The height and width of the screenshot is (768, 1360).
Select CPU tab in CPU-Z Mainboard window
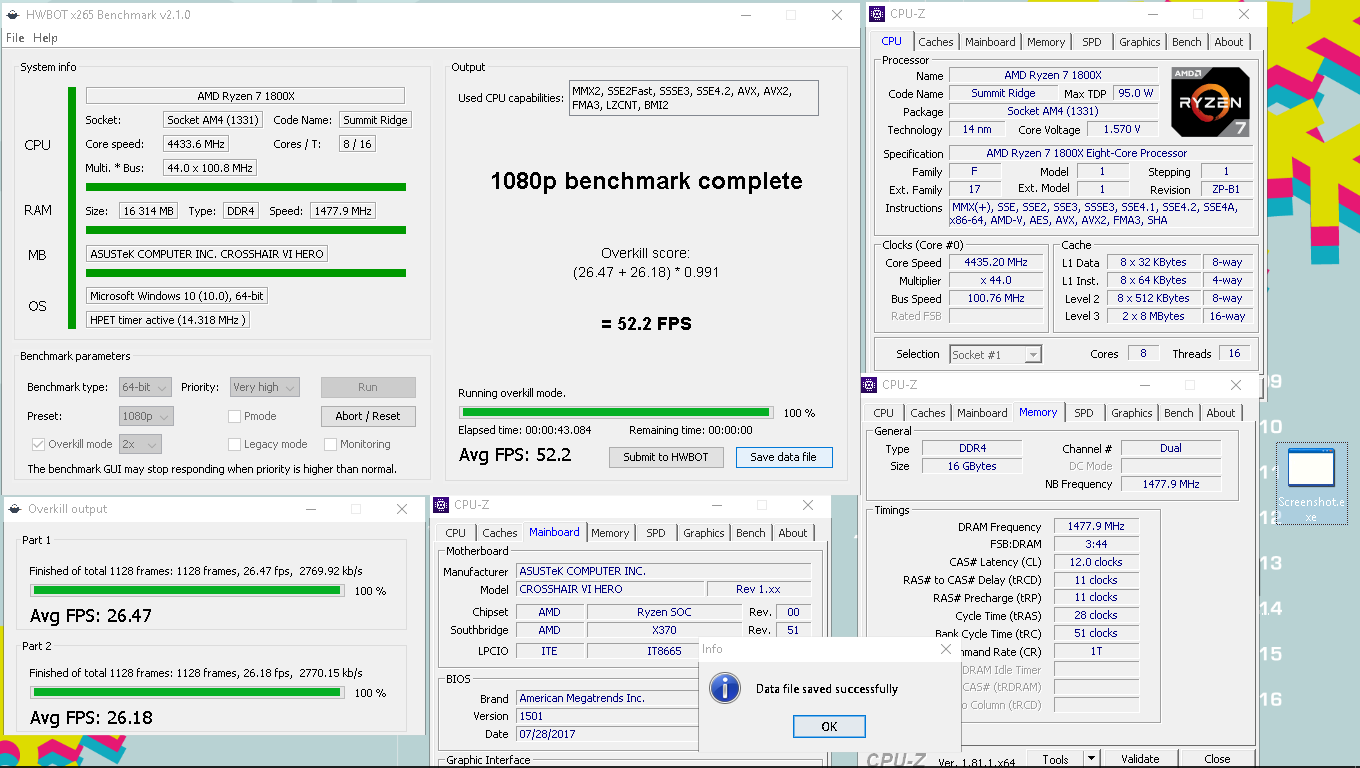pyautogui.click(x=456, y=533)
